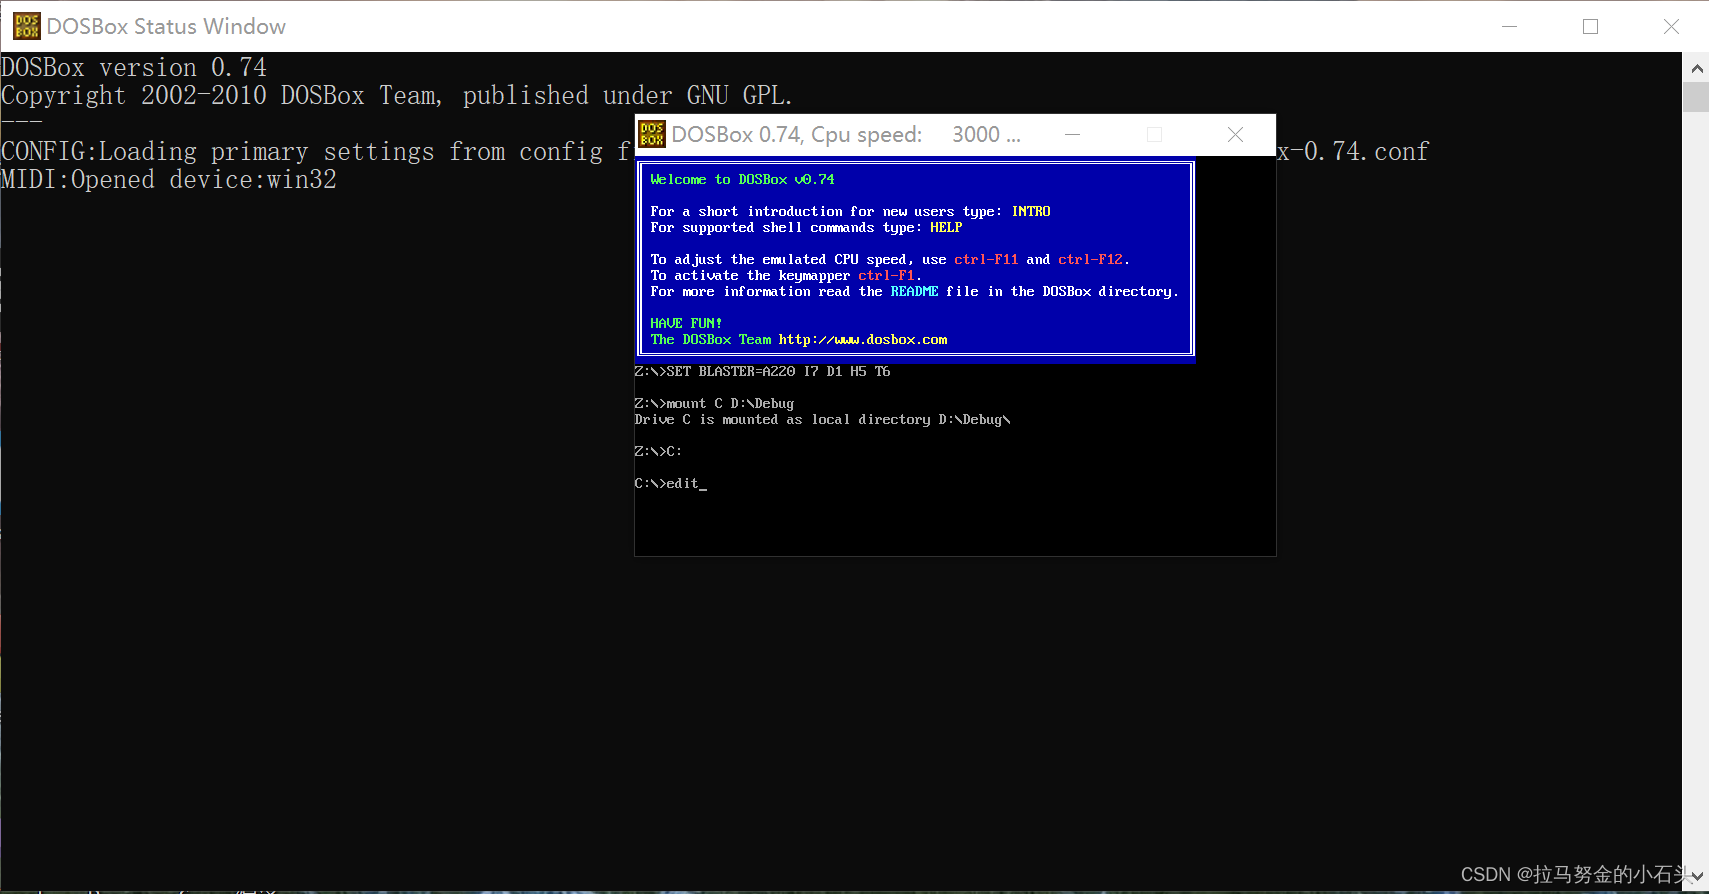Minimize the DOSBox Status Window
The height and width of the screenshot is (894, 1709).
(1509, 26)
